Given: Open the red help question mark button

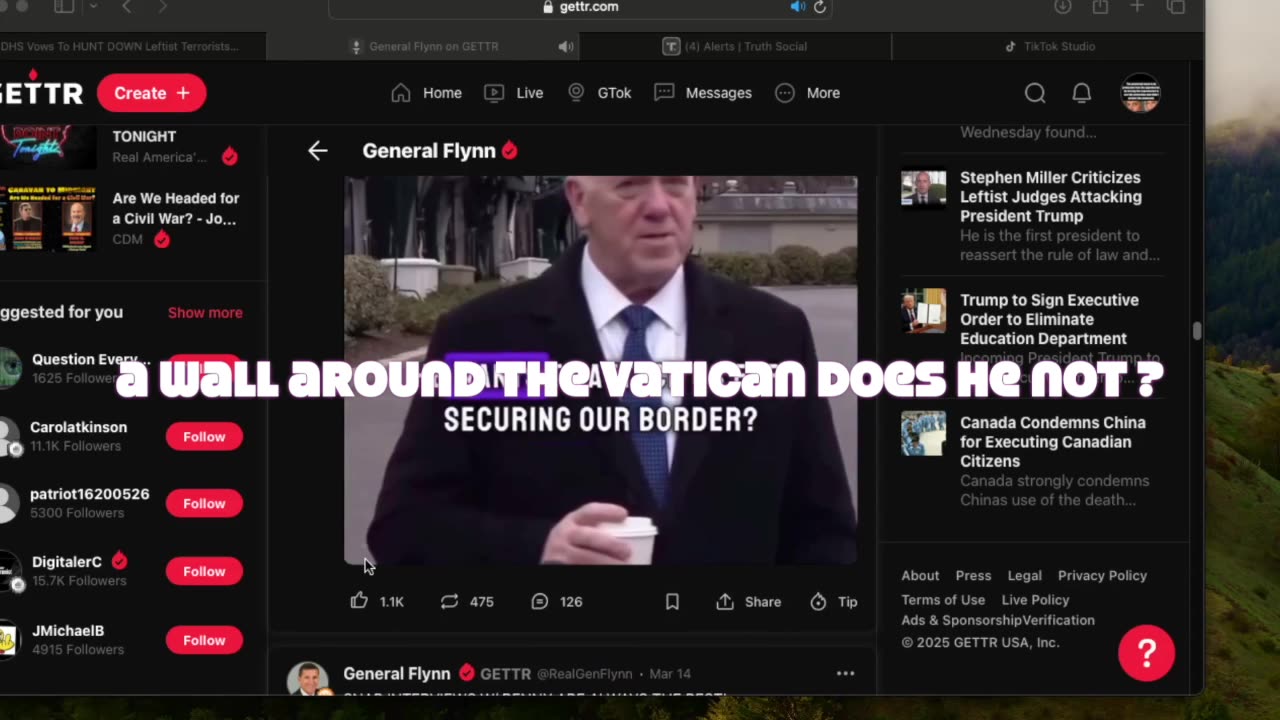Looking at the screenshot, I should (1146, 653).
